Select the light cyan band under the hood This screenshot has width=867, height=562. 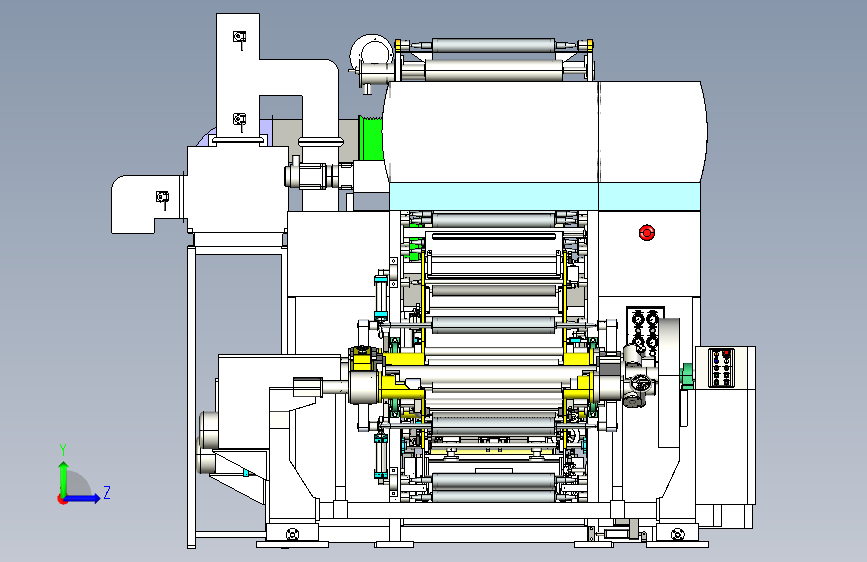tap(545, 196)
